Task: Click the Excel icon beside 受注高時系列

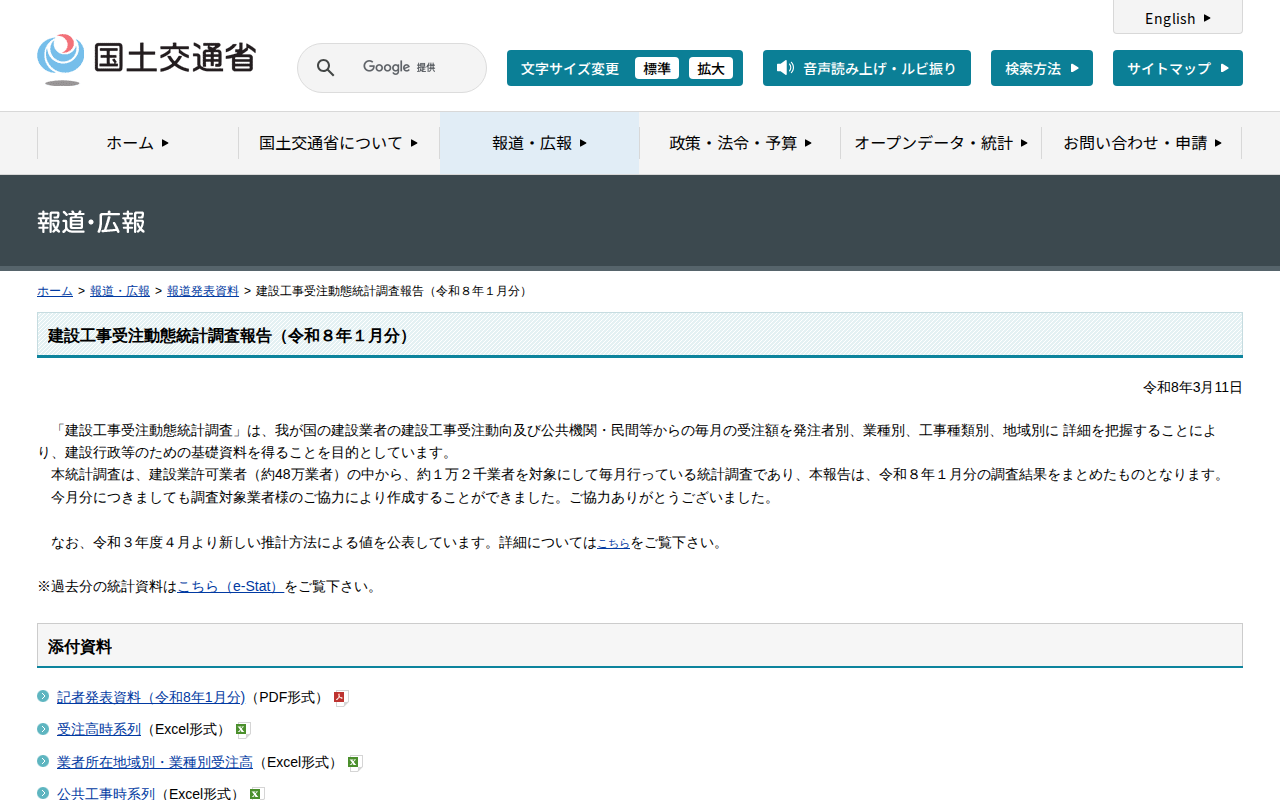Action: coord(242,730)
